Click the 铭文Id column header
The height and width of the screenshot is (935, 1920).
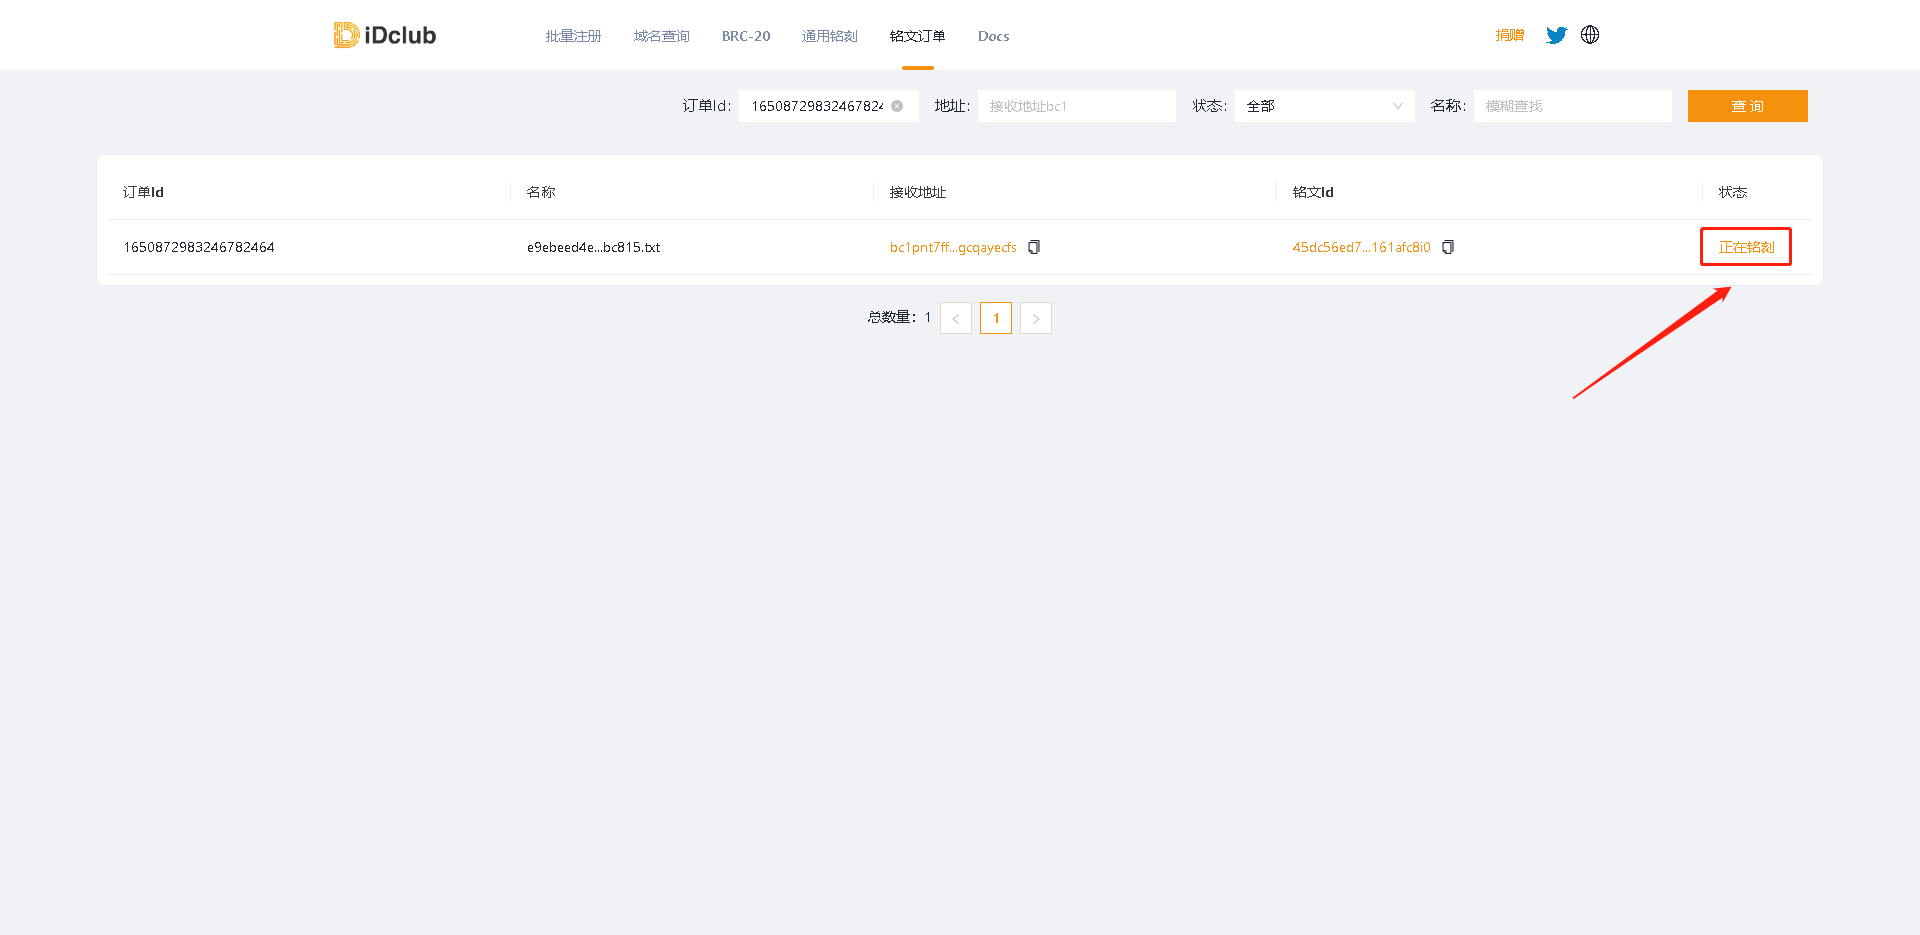coord(1313,192)
